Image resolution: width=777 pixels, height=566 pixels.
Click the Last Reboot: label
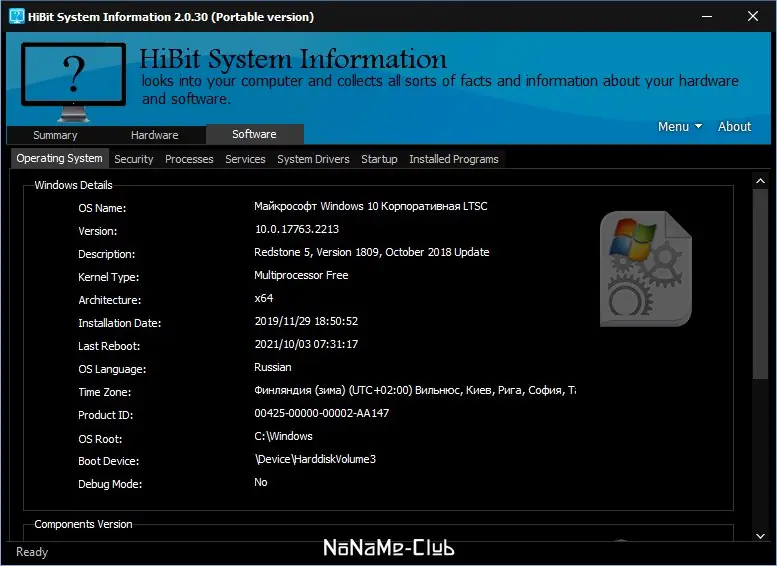pyautogui.click(x=109, y=346)
